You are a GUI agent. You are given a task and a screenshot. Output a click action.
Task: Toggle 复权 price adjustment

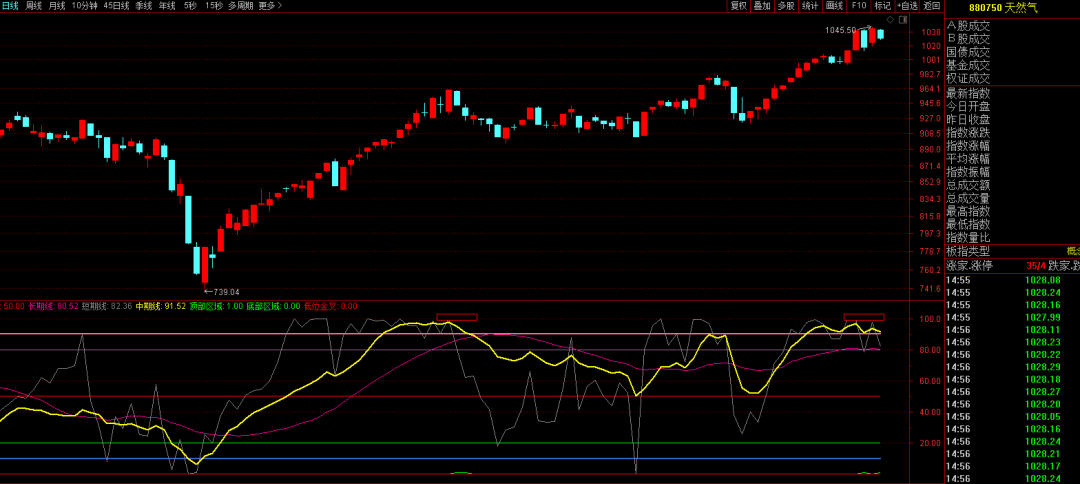tap(738, 6)
